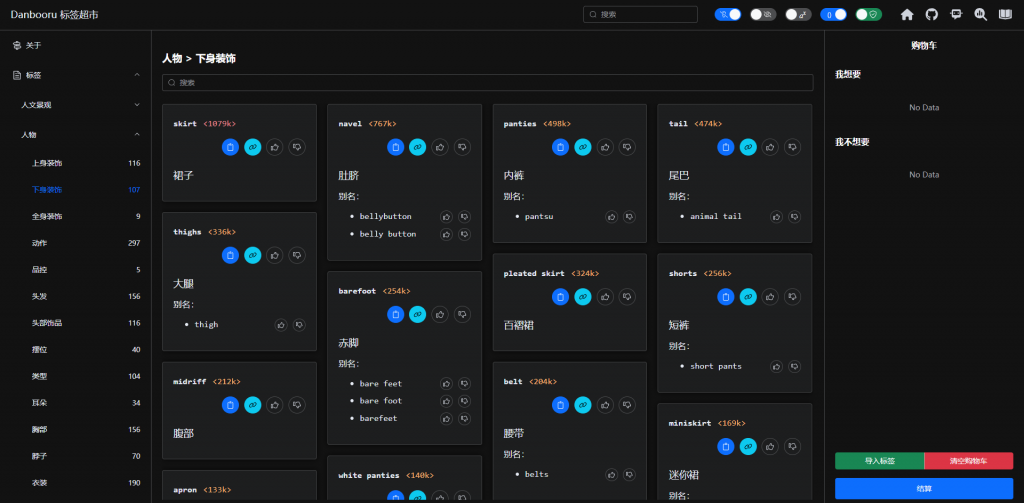1024x503 pixels.
Task: Copy the pleated skirt tag
Action: pos(560,297)
